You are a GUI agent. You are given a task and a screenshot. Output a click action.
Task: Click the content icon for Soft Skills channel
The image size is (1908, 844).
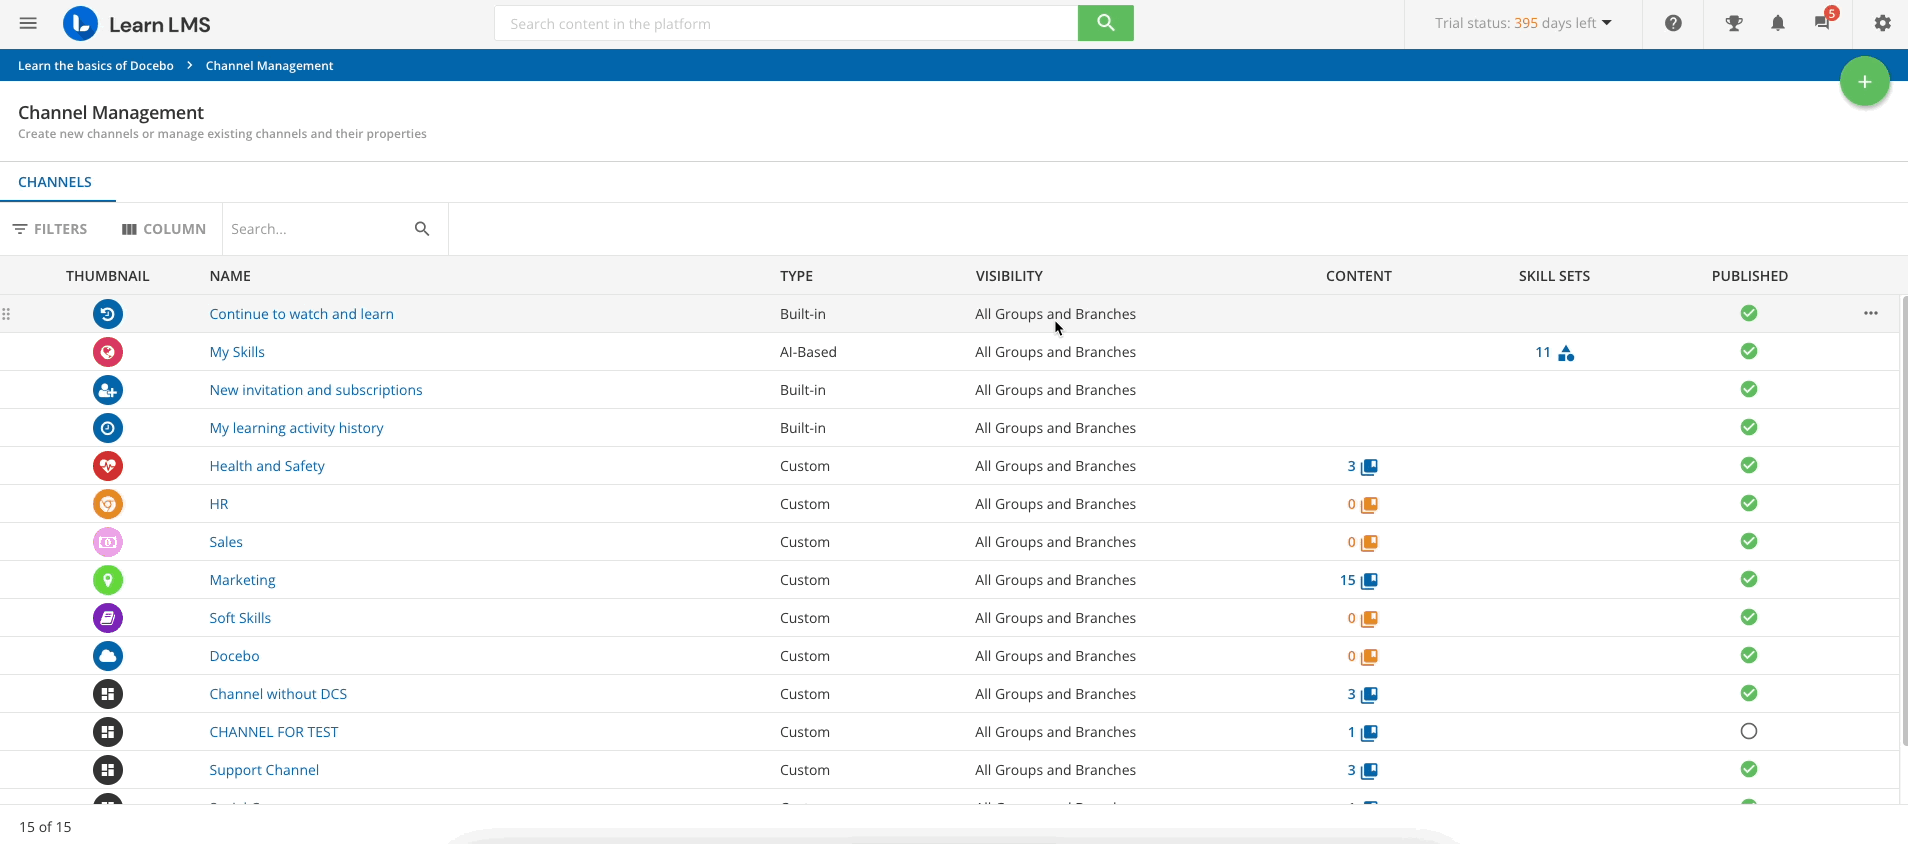[x=1369, y=619]
